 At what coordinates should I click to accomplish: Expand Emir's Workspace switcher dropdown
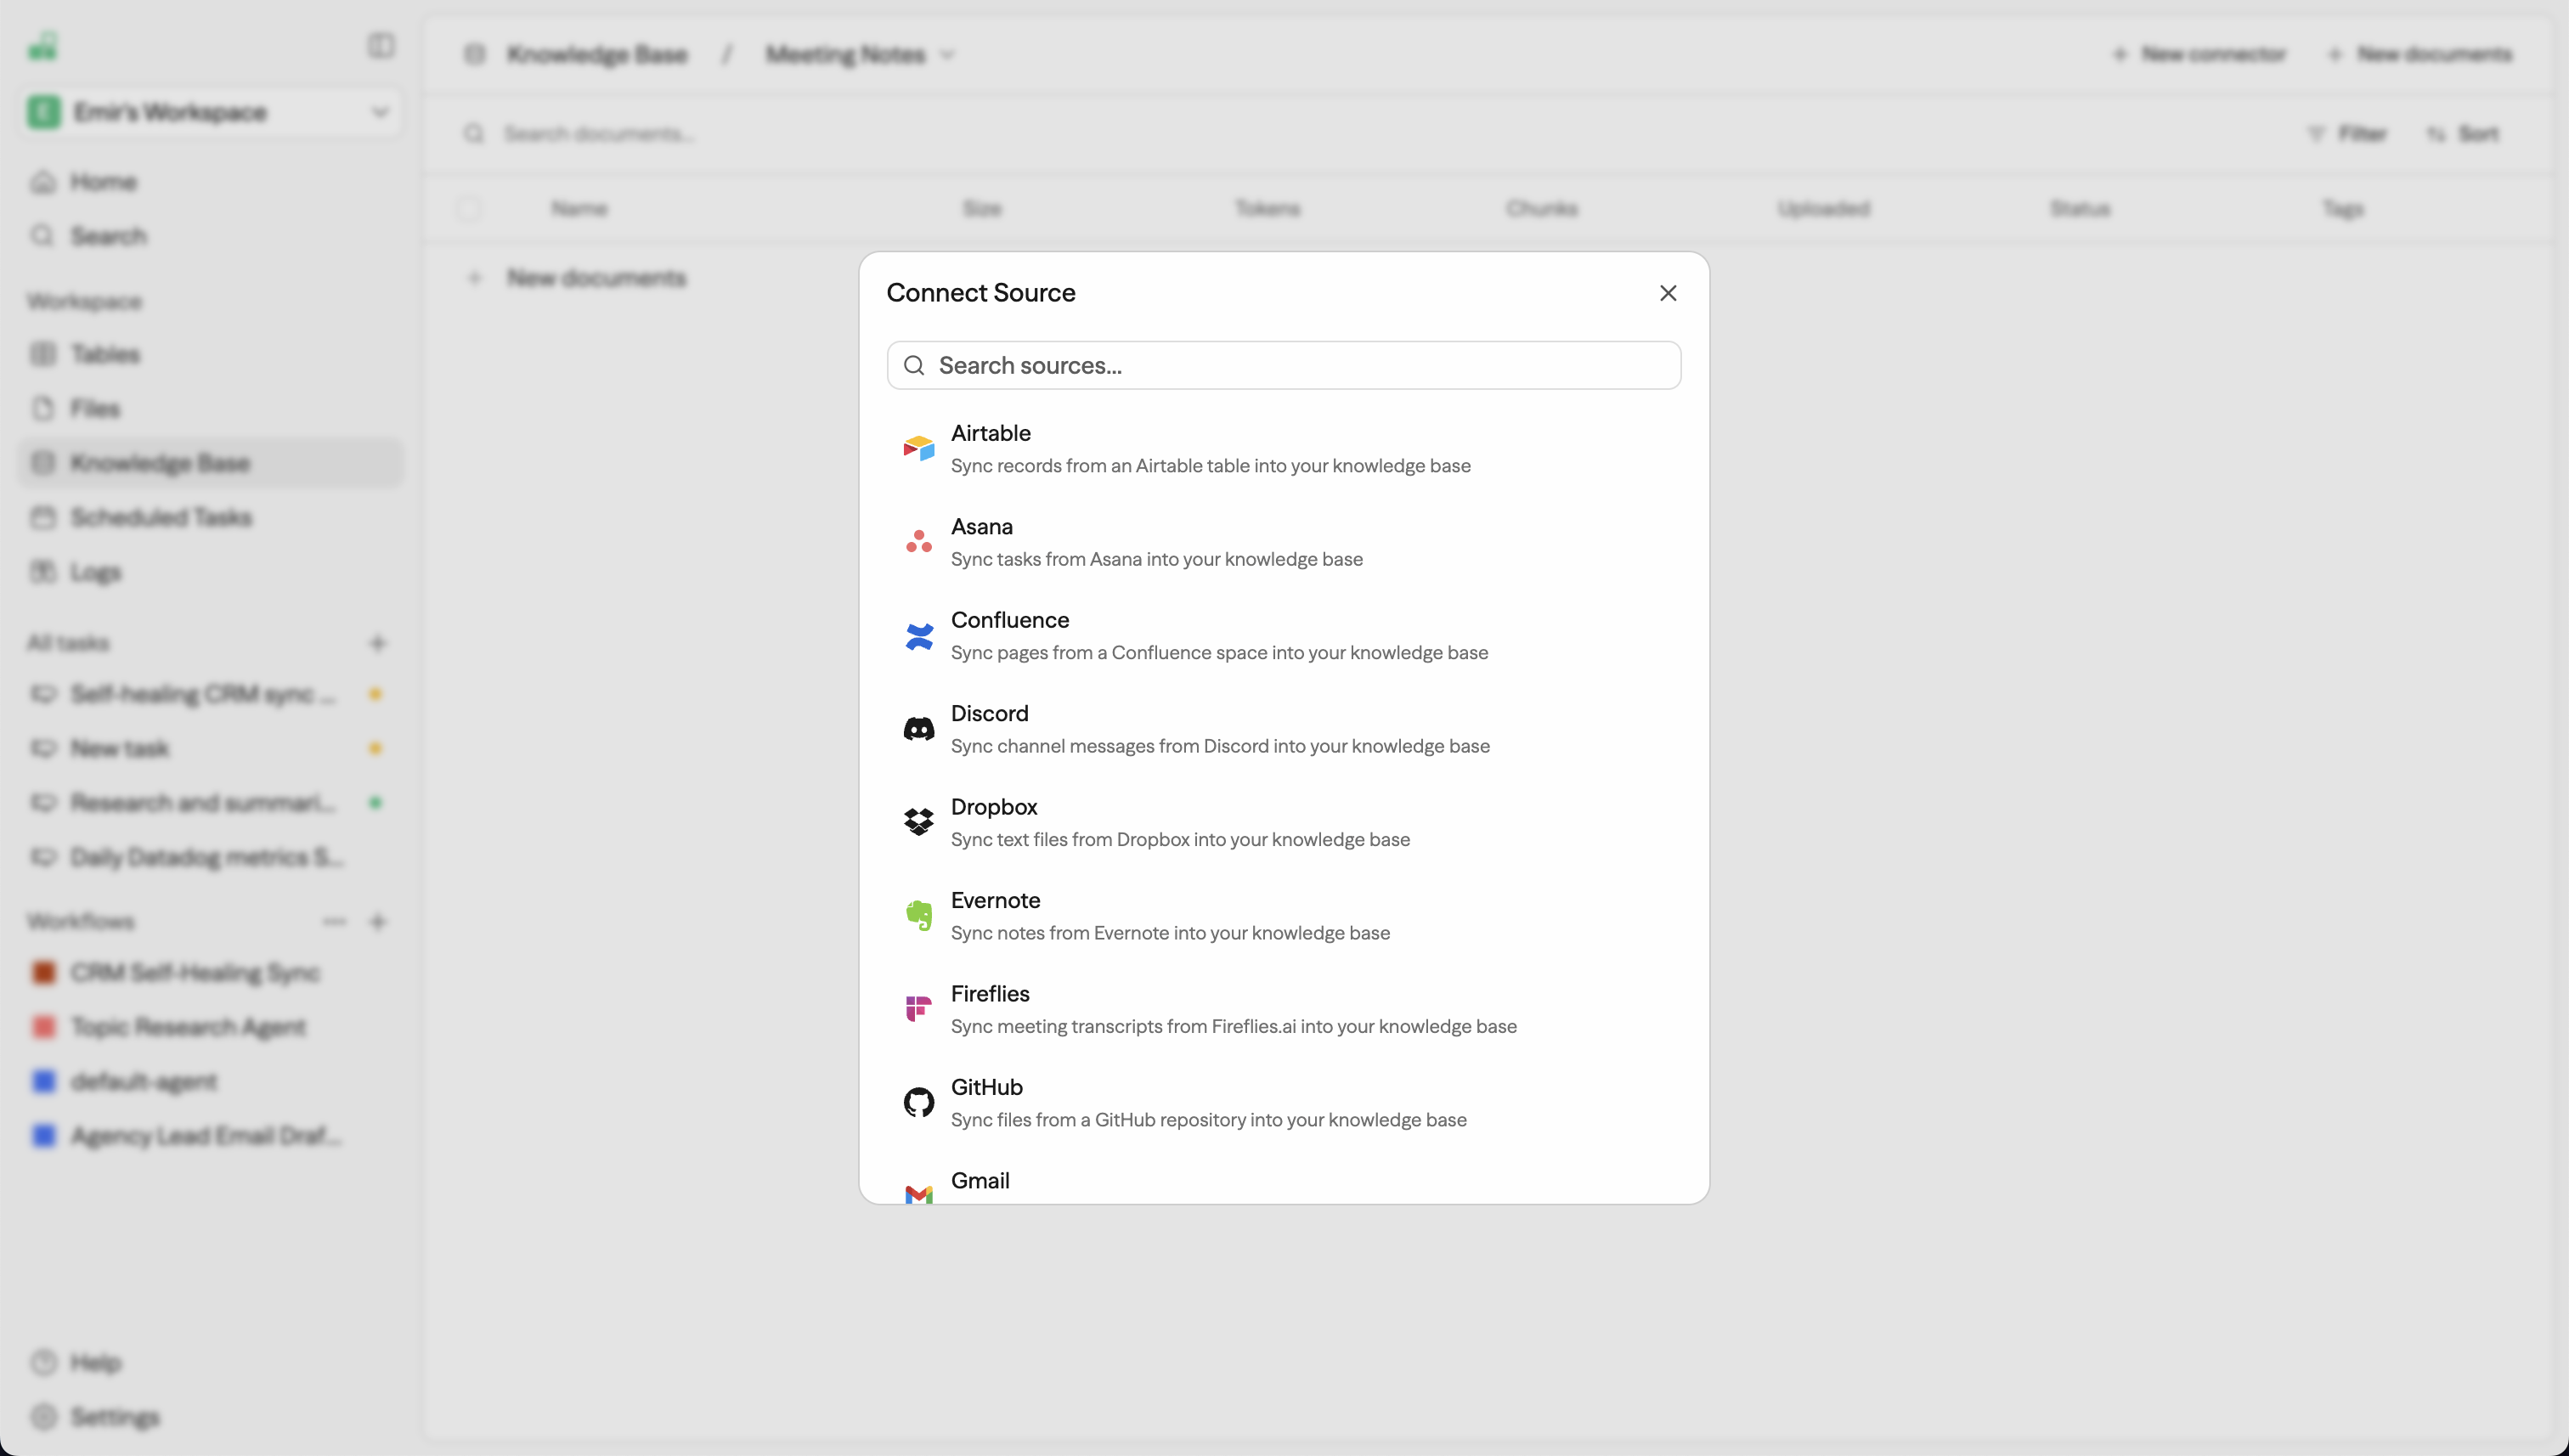point(379,112)
